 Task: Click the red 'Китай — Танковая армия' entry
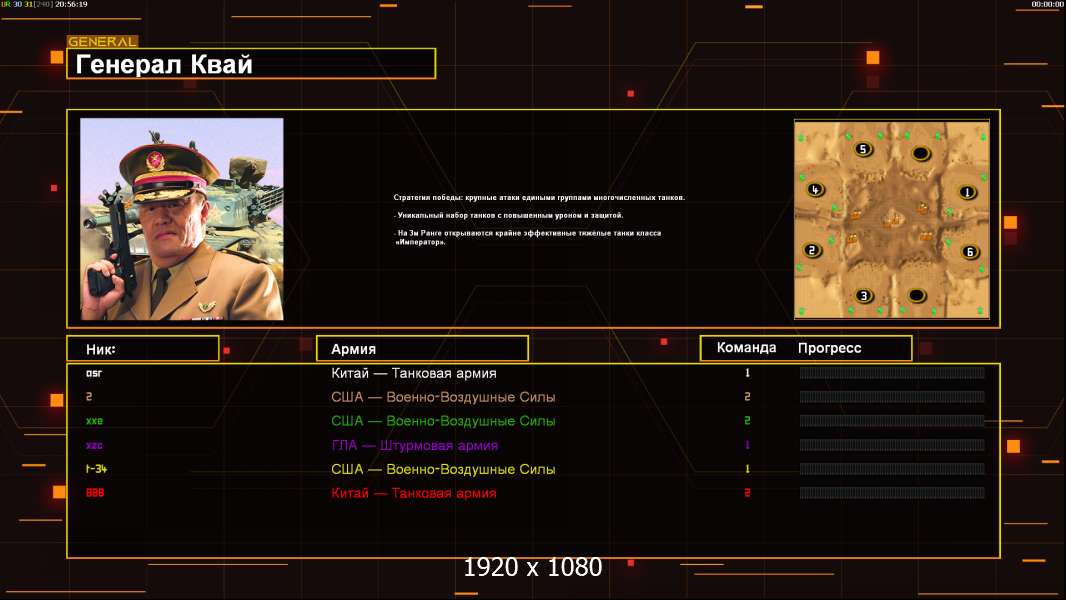pos(413,493)
